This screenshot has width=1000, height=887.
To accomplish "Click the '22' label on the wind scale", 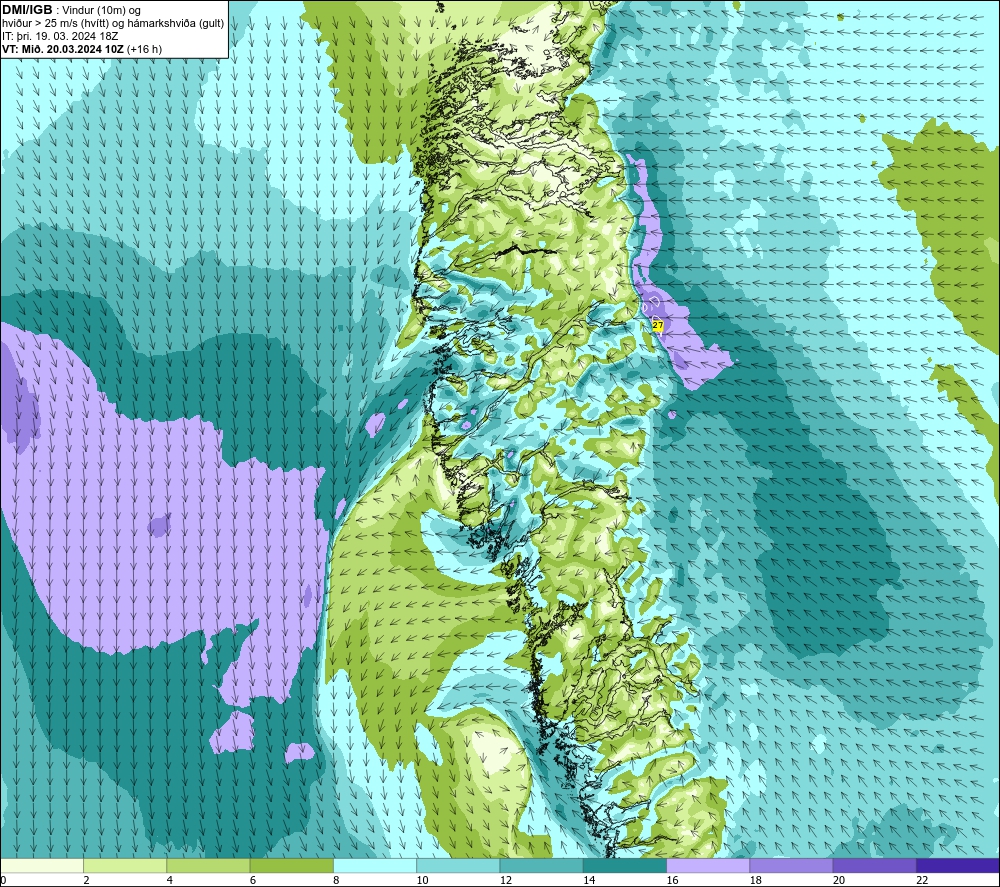I will [922, 880].
